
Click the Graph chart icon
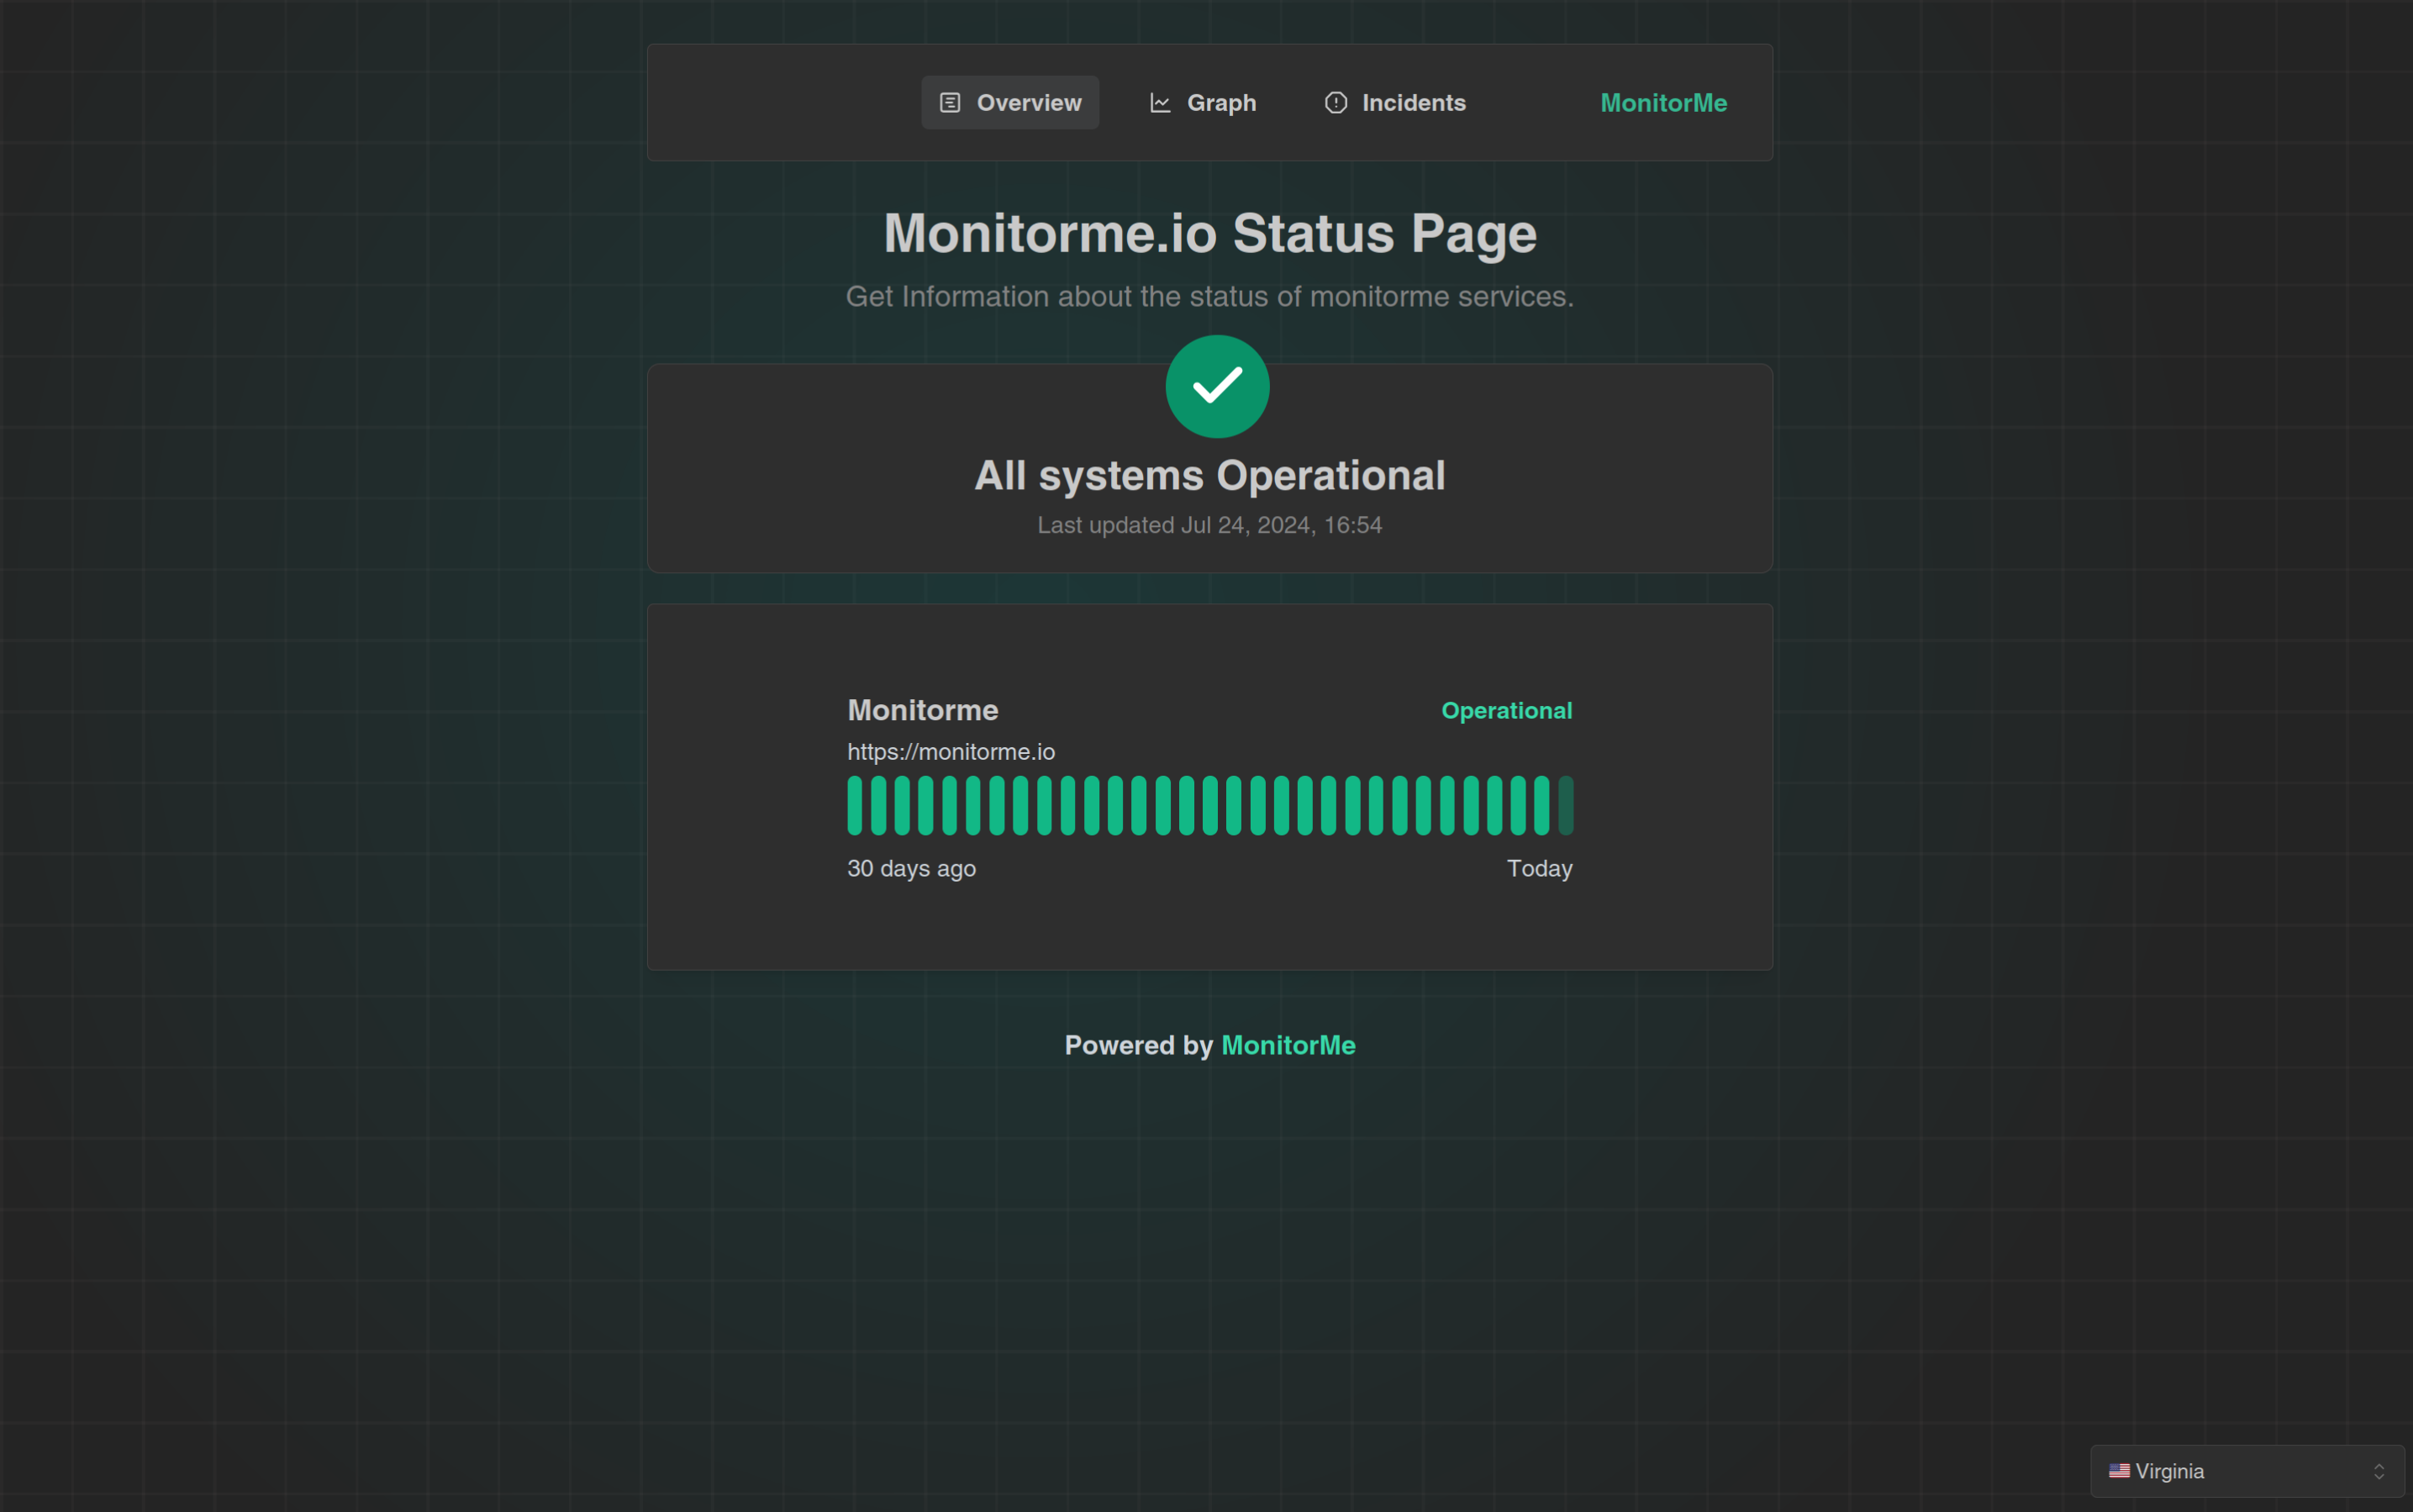pyautogui.click(x=1160, y=103)
